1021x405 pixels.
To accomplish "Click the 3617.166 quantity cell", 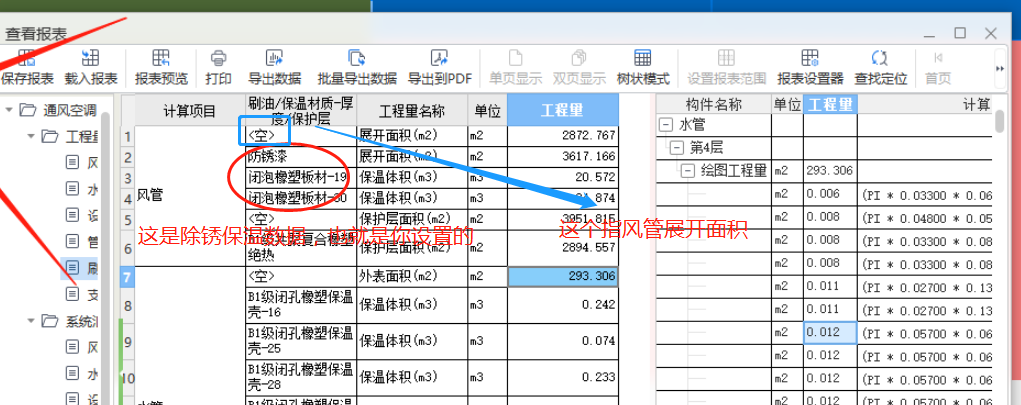I will (x=563, y=157).
